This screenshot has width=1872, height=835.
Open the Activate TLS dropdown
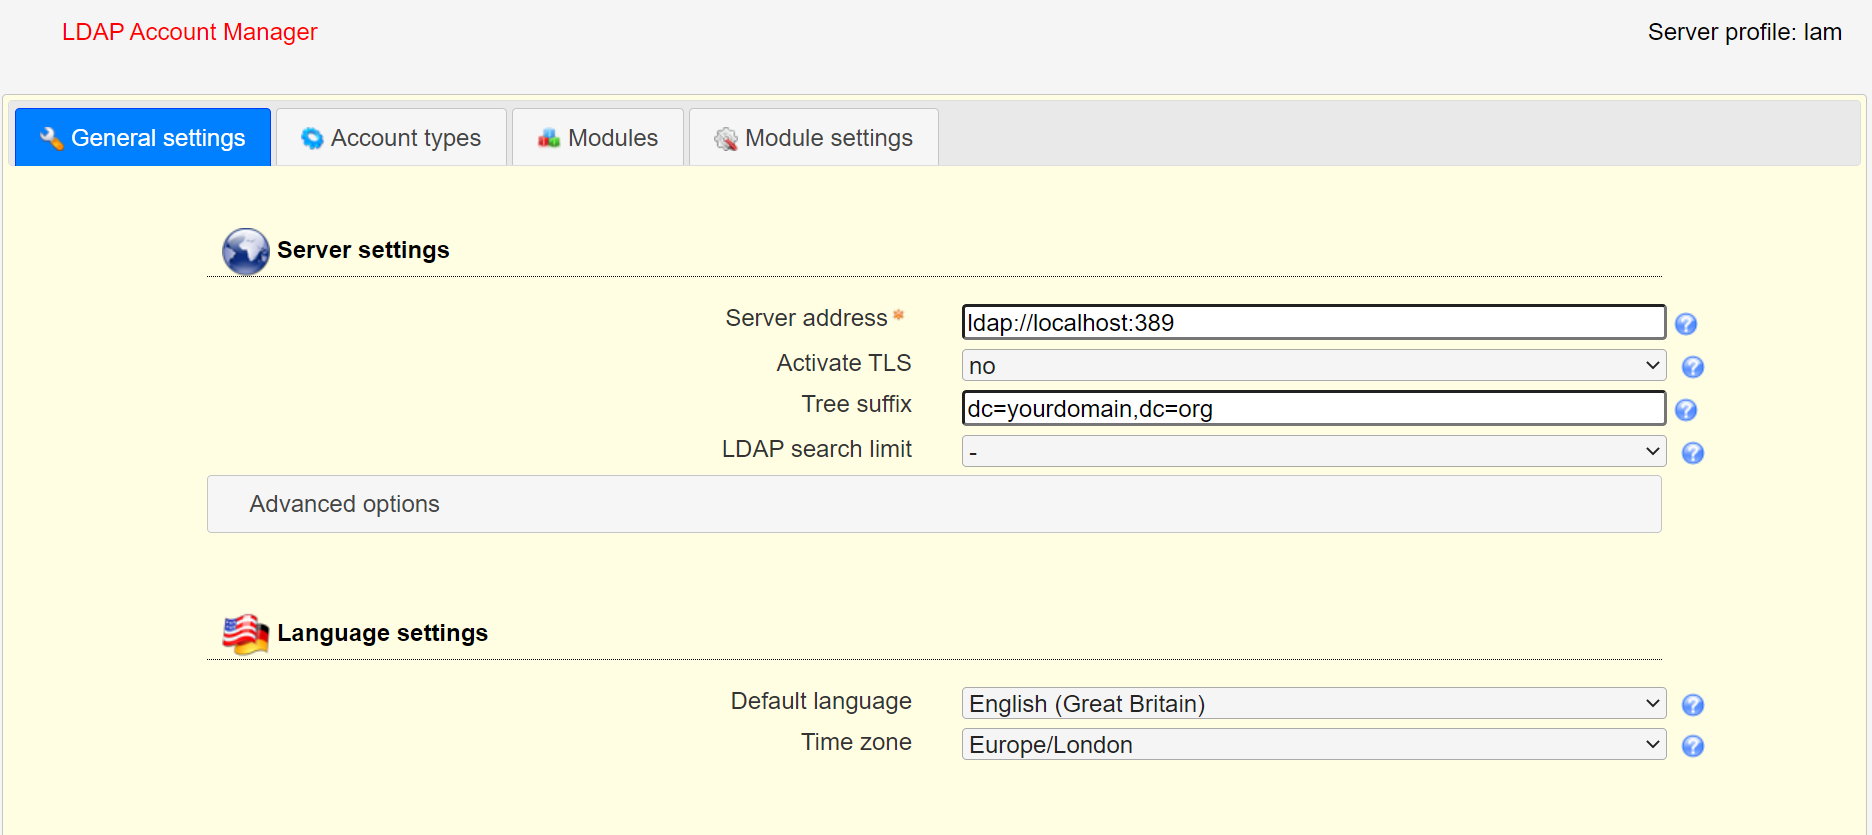coord(1314,365)
